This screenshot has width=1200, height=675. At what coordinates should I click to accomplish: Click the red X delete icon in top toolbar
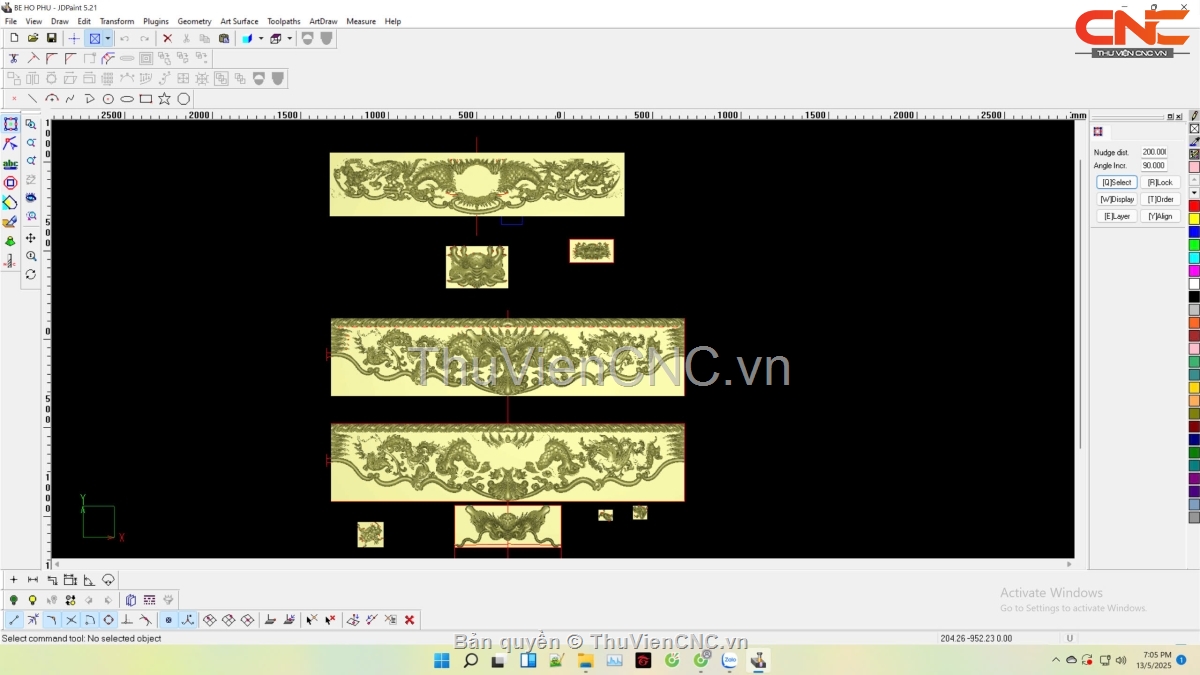coord(167,38)
